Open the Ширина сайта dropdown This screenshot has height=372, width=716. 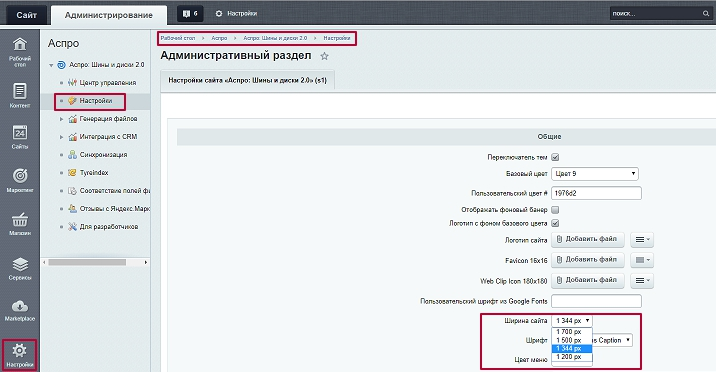572,320
